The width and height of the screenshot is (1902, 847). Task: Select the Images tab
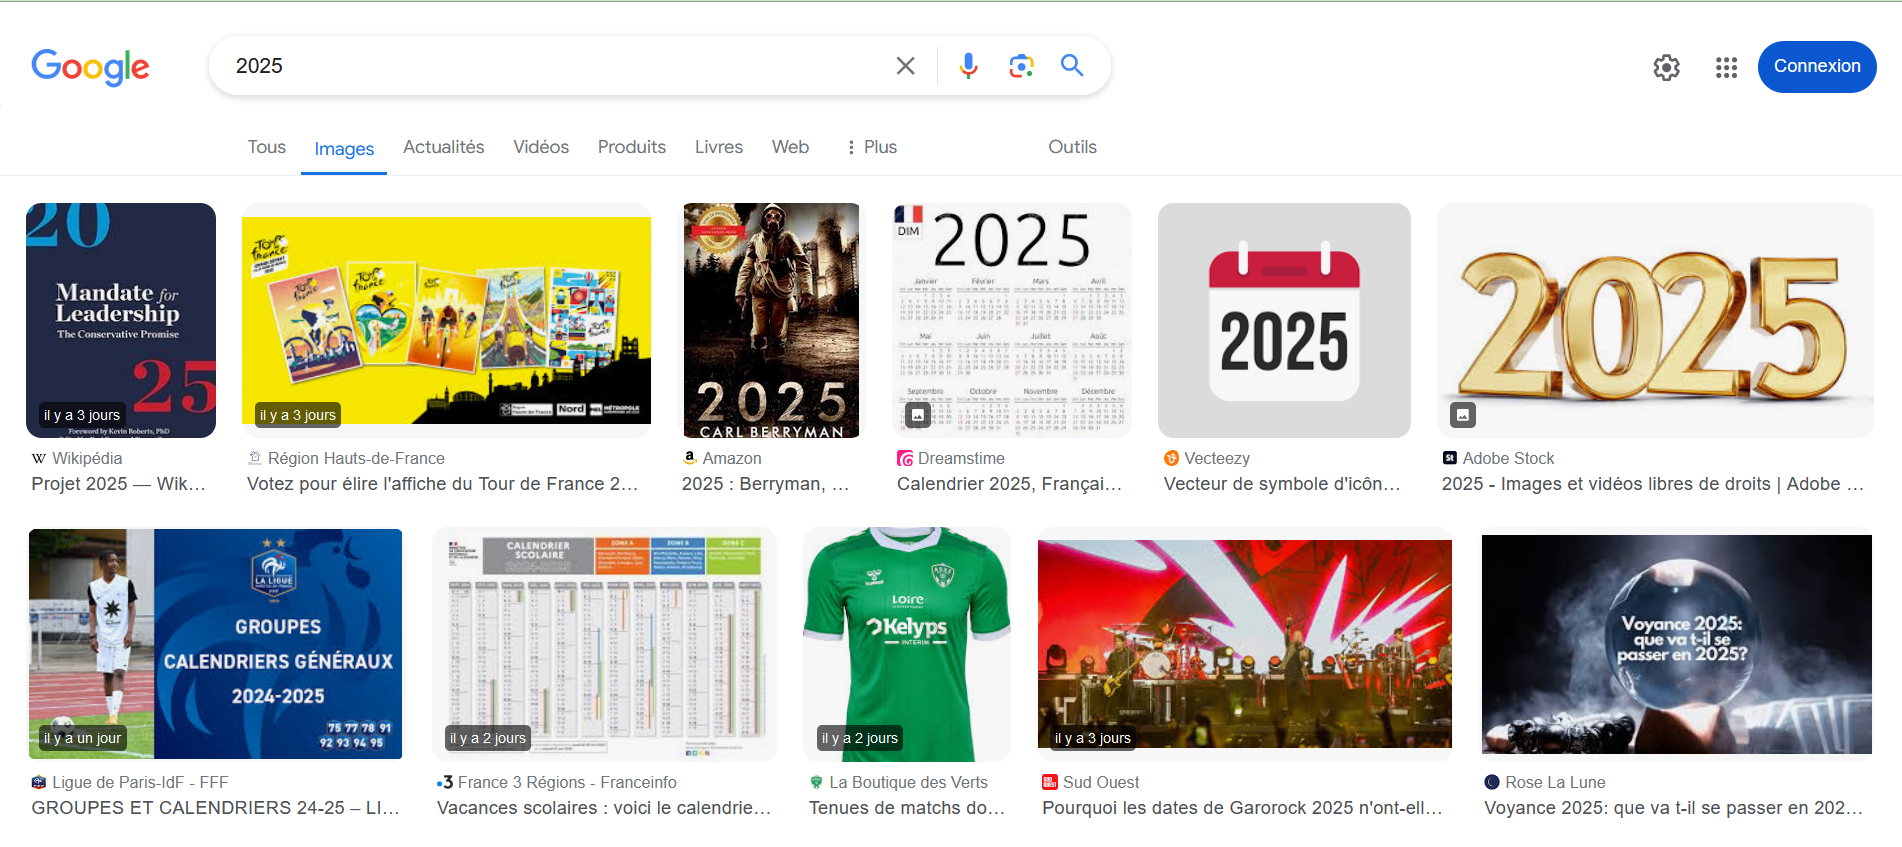tap(344, 149)
